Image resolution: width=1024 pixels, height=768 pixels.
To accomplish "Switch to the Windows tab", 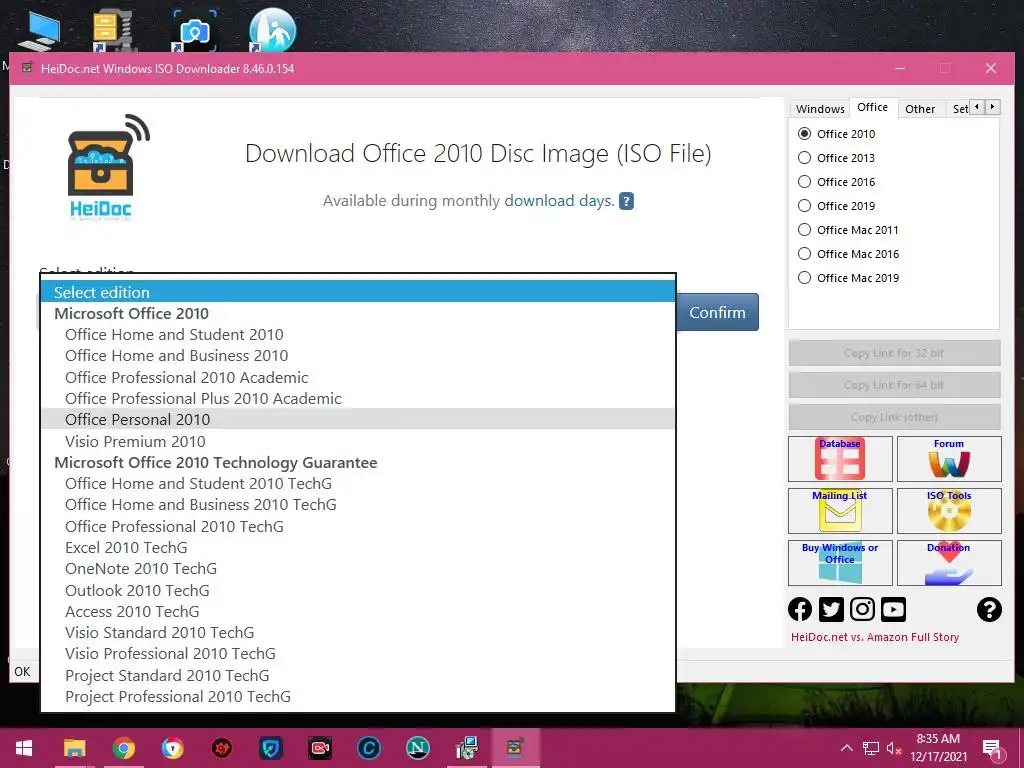I will 820,108.
